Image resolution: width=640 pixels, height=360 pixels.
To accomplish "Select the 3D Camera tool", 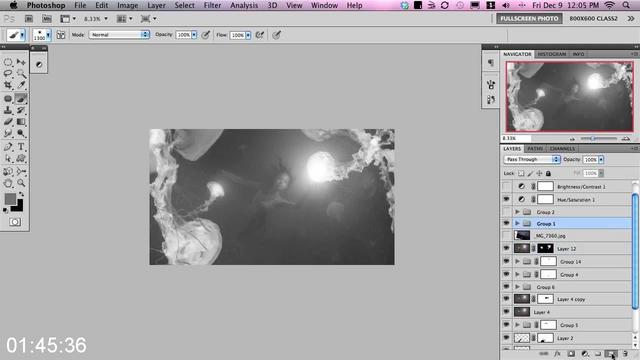I will [x=21, y=172].
